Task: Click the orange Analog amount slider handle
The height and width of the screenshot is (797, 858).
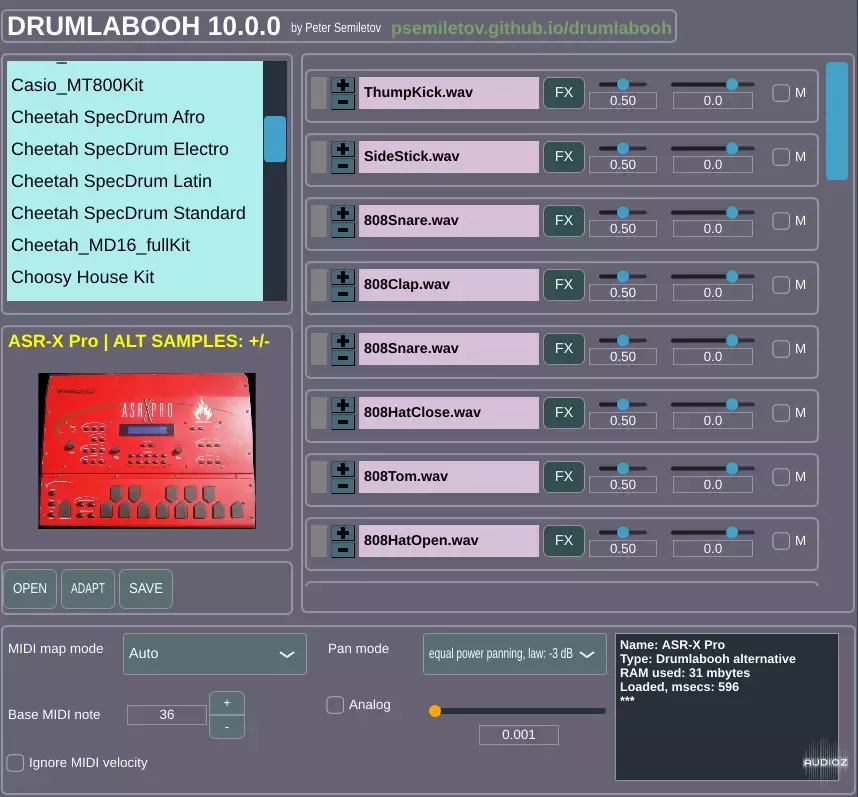Action: tap(435, 711)
